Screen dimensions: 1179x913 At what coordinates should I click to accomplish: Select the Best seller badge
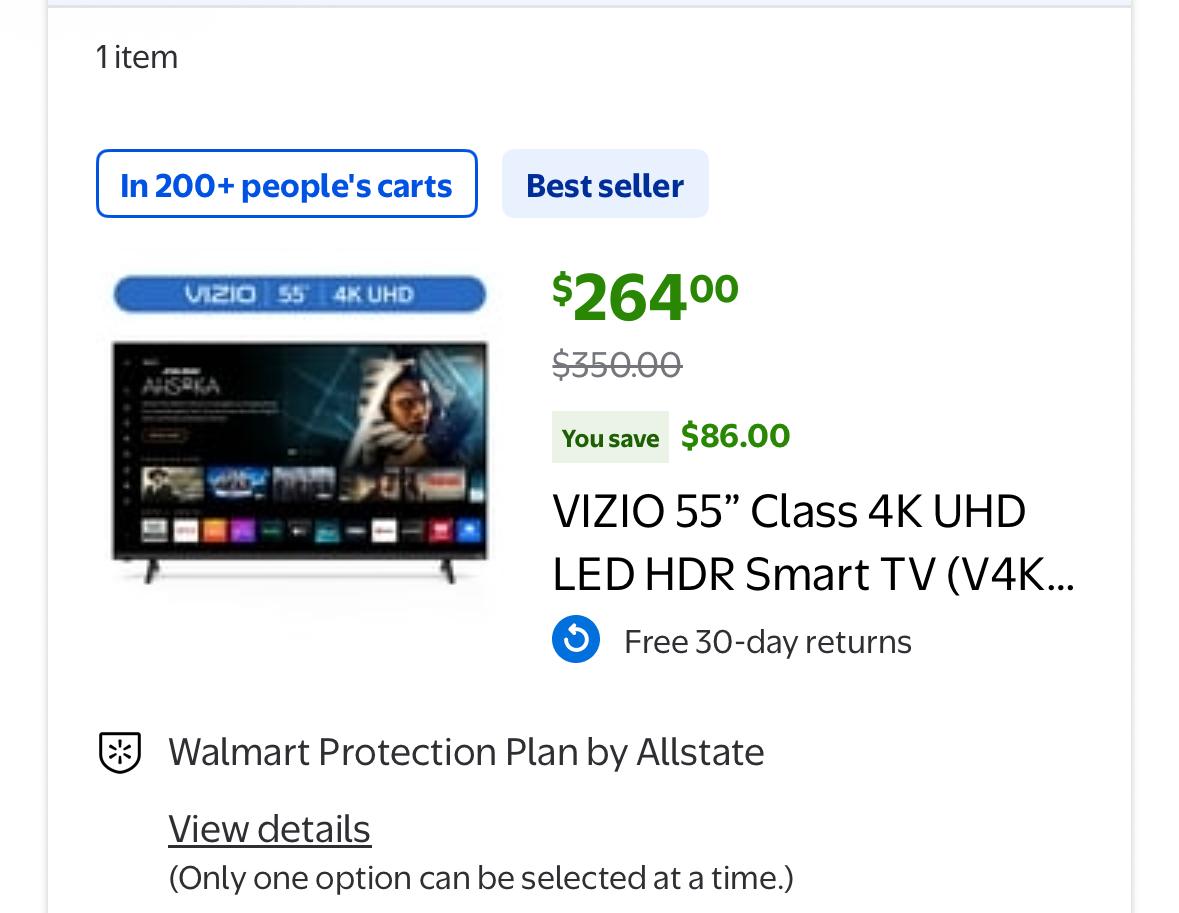click(x=605, y=184)
